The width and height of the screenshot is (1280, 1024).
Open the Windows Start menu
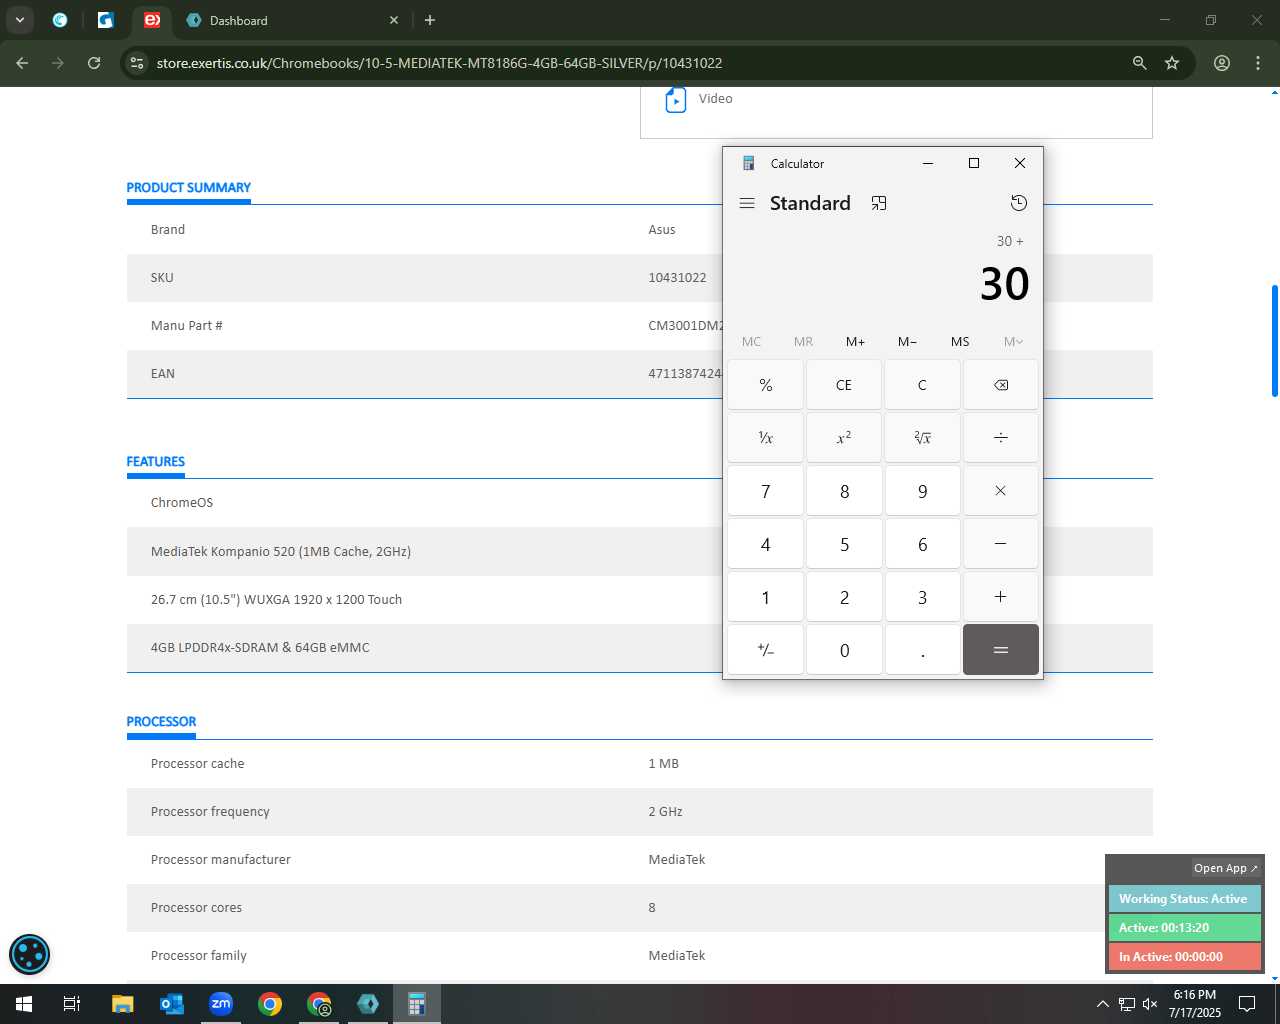point(24,1004)
